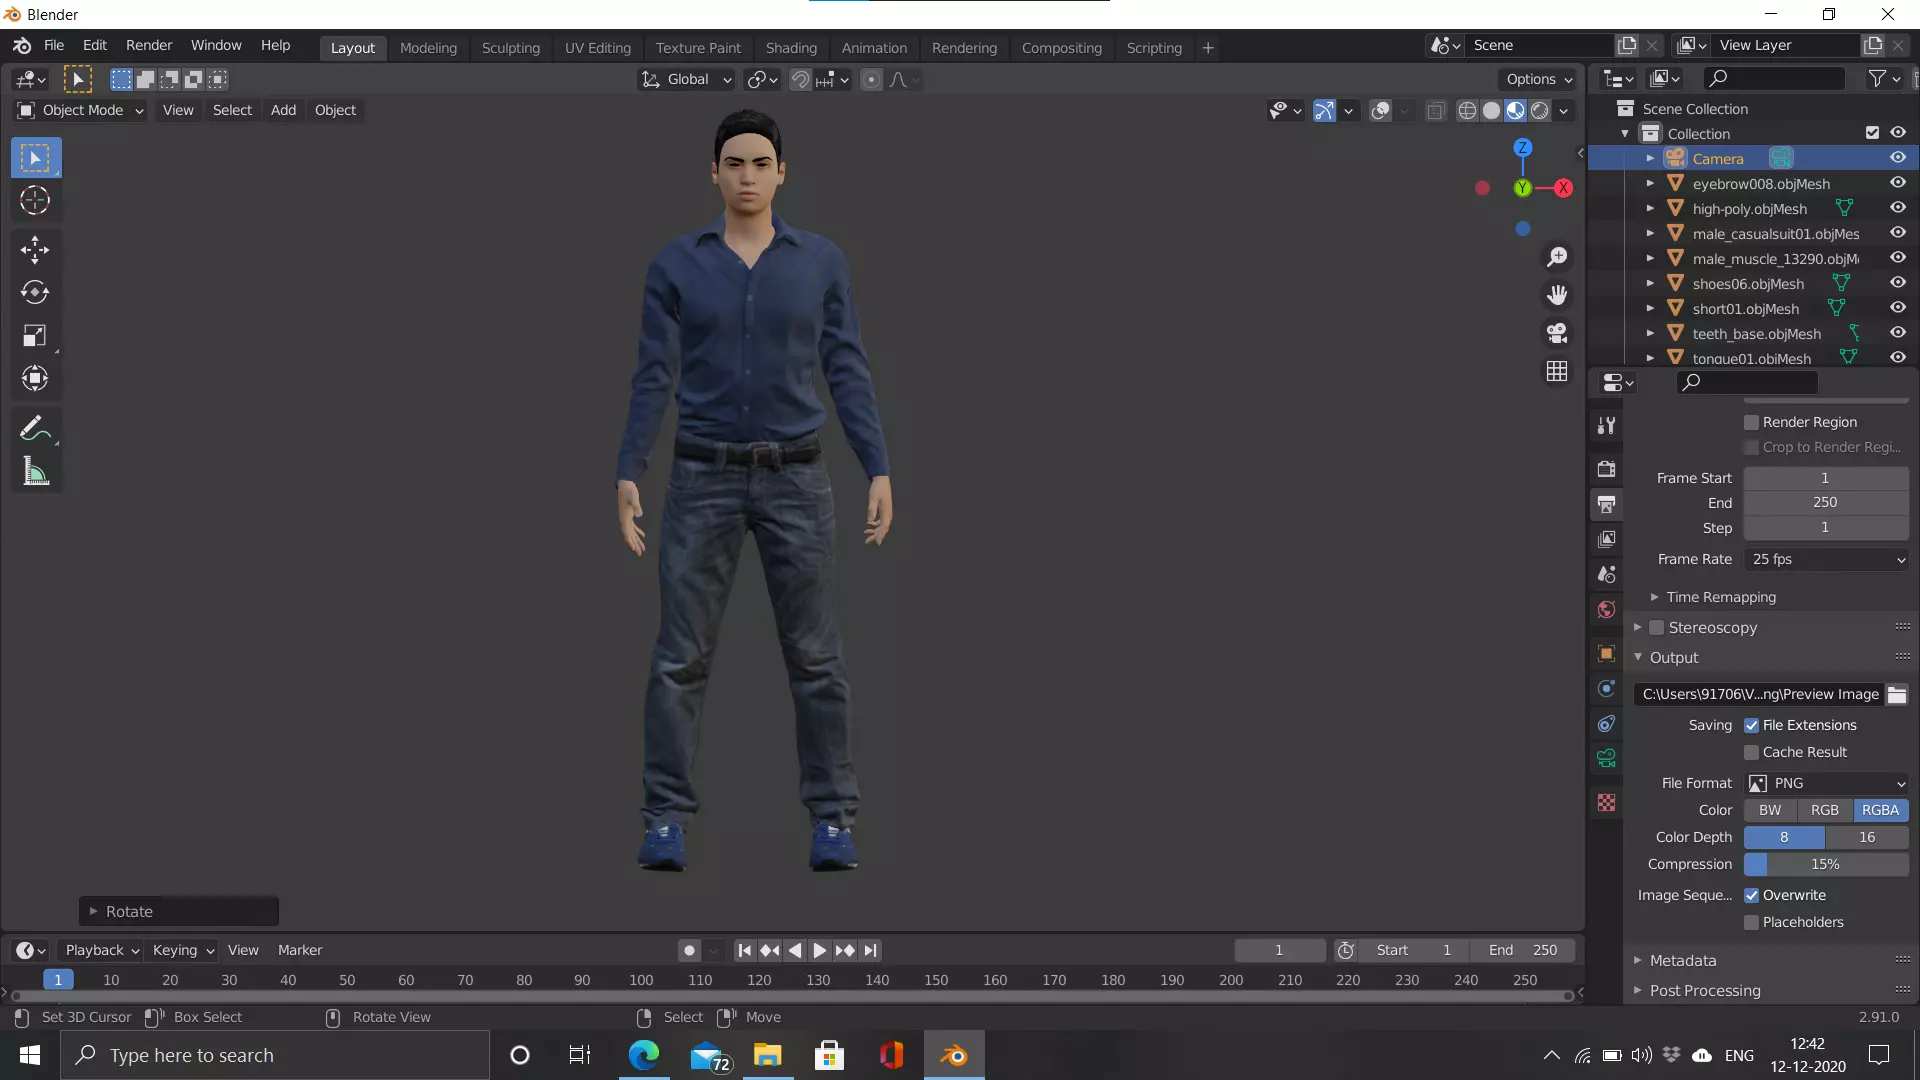Select the Move tool in left toolbar
1920x1080 pixels.
tap(35, 249)
